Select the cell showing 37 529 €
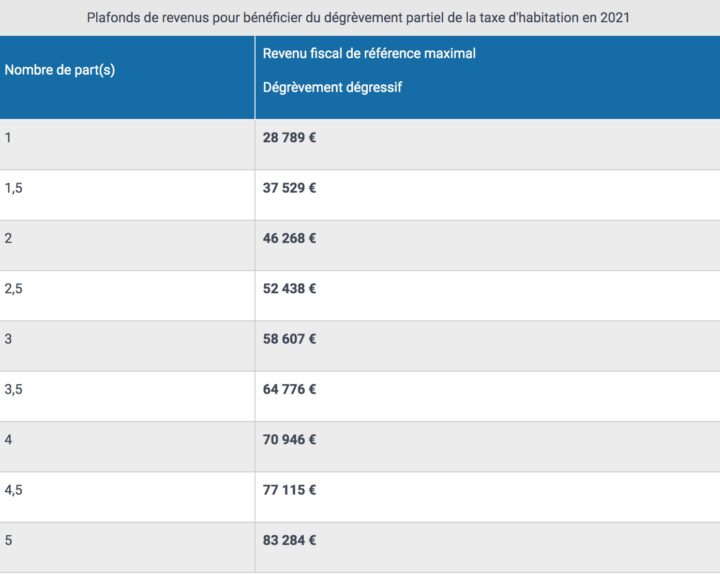720x574 pixels. click(x=290, y=188)
